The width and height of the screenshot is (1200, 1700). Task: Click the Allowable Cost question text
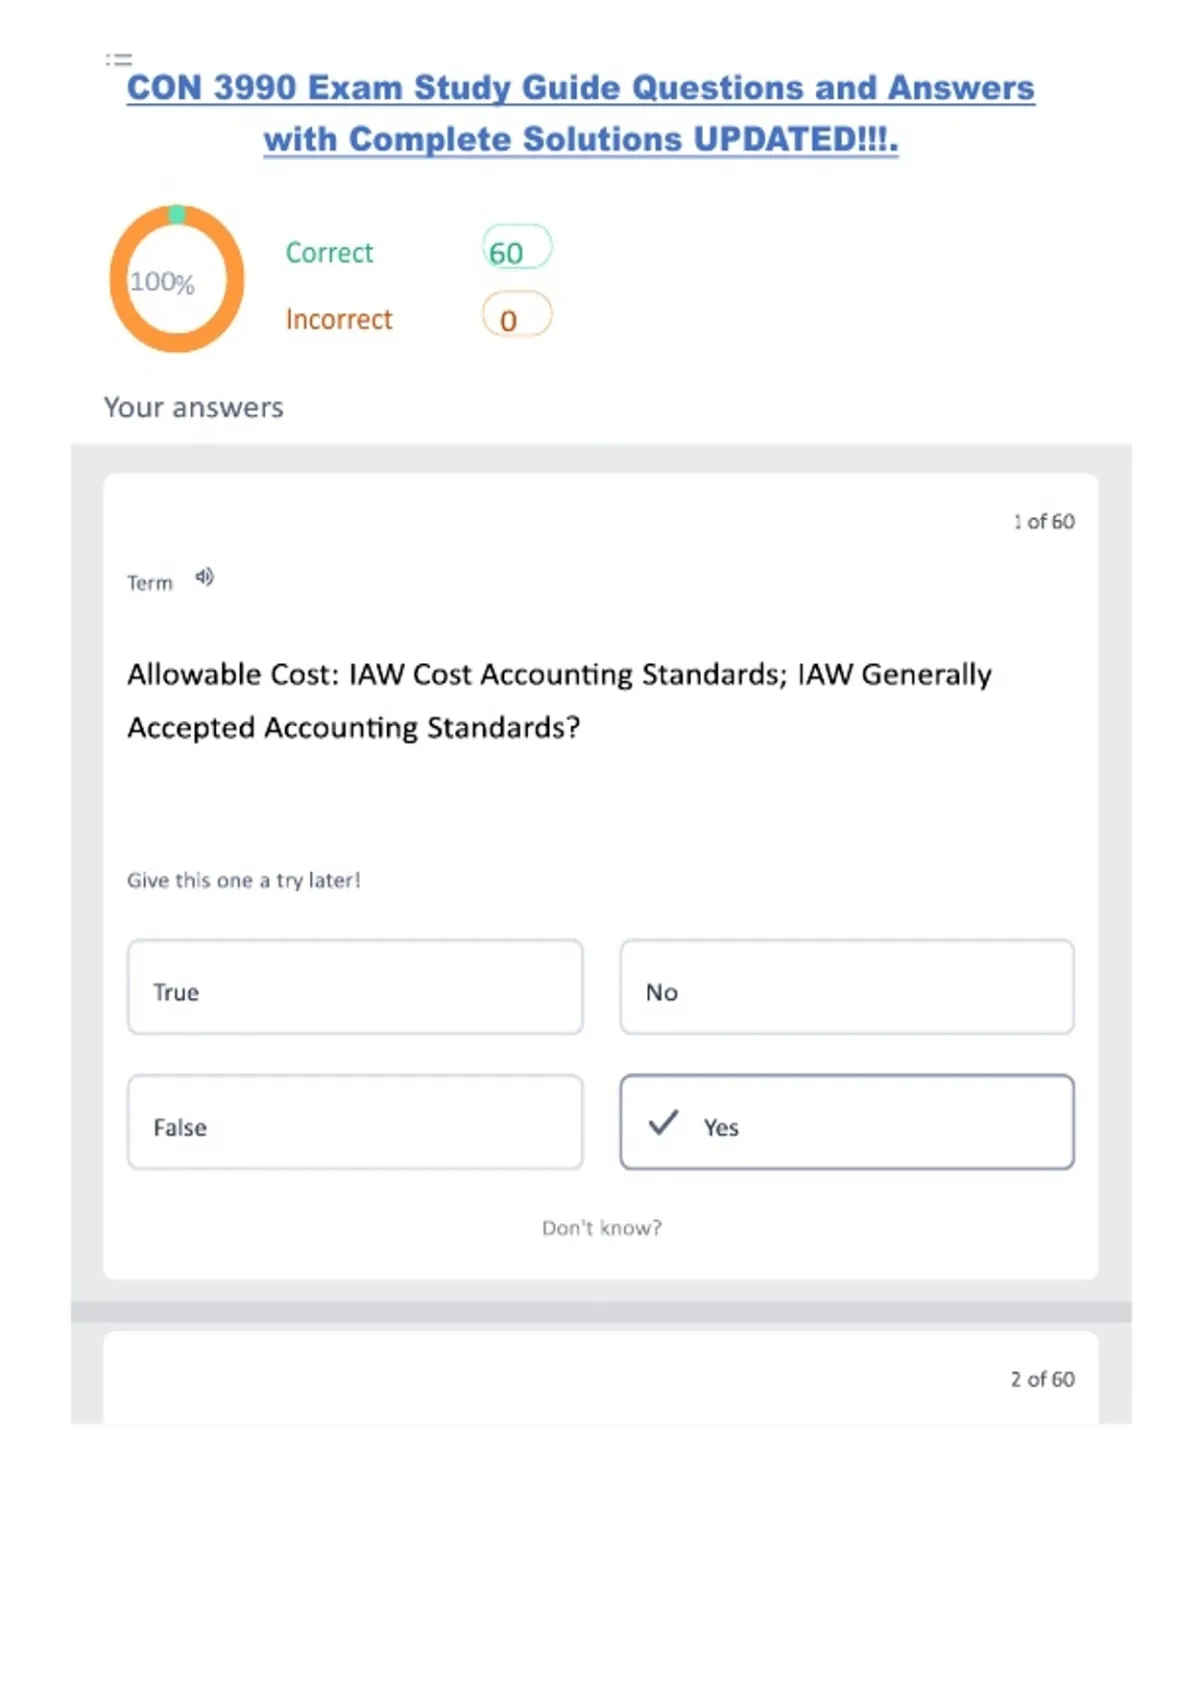[x=559, y=700]
